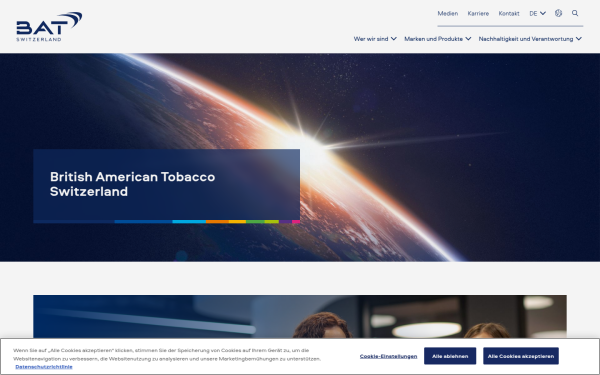Click the Alle ablehnen button

(x=450, y=356)
